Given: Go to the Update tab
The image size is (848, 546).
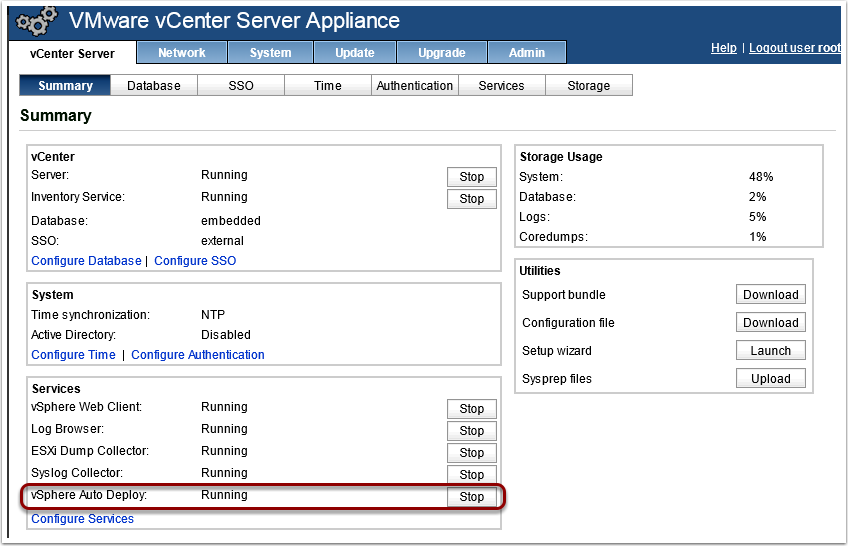Looking at the screenshot, I should [x=355, y=53].
